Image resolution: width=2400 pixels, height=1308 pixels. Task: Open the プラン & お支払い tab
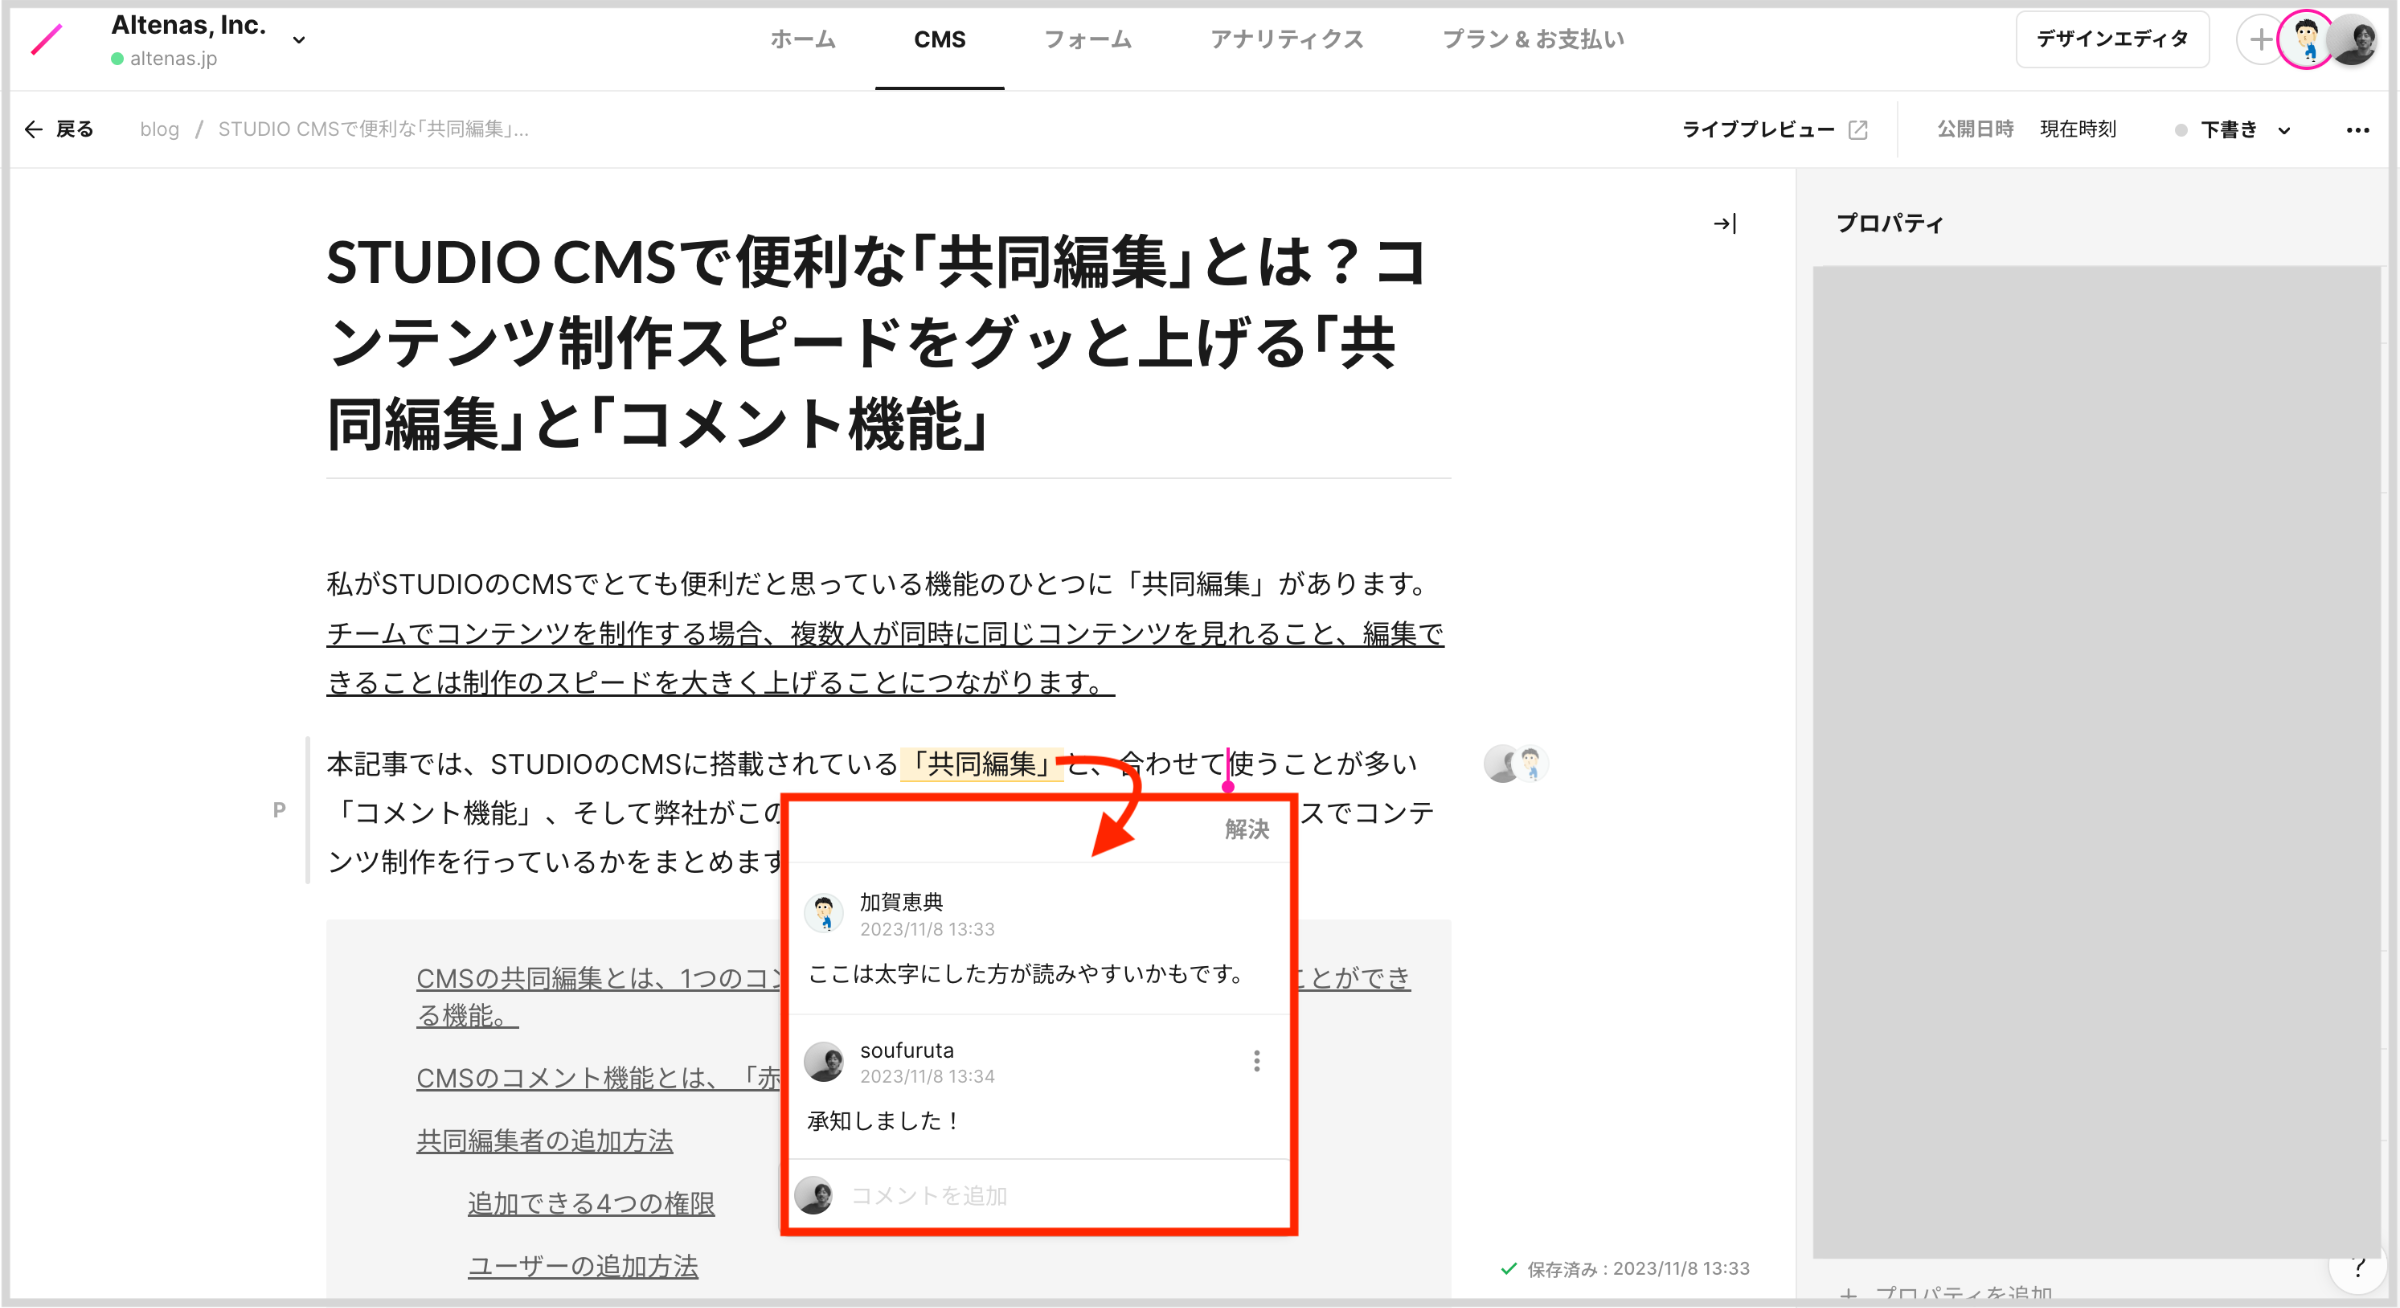(1533, 39)
